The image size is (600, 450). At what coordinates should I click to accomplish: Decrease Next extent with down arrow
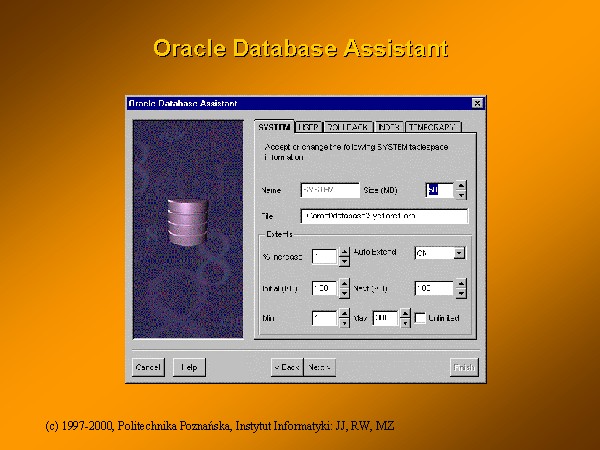[461, 293]
